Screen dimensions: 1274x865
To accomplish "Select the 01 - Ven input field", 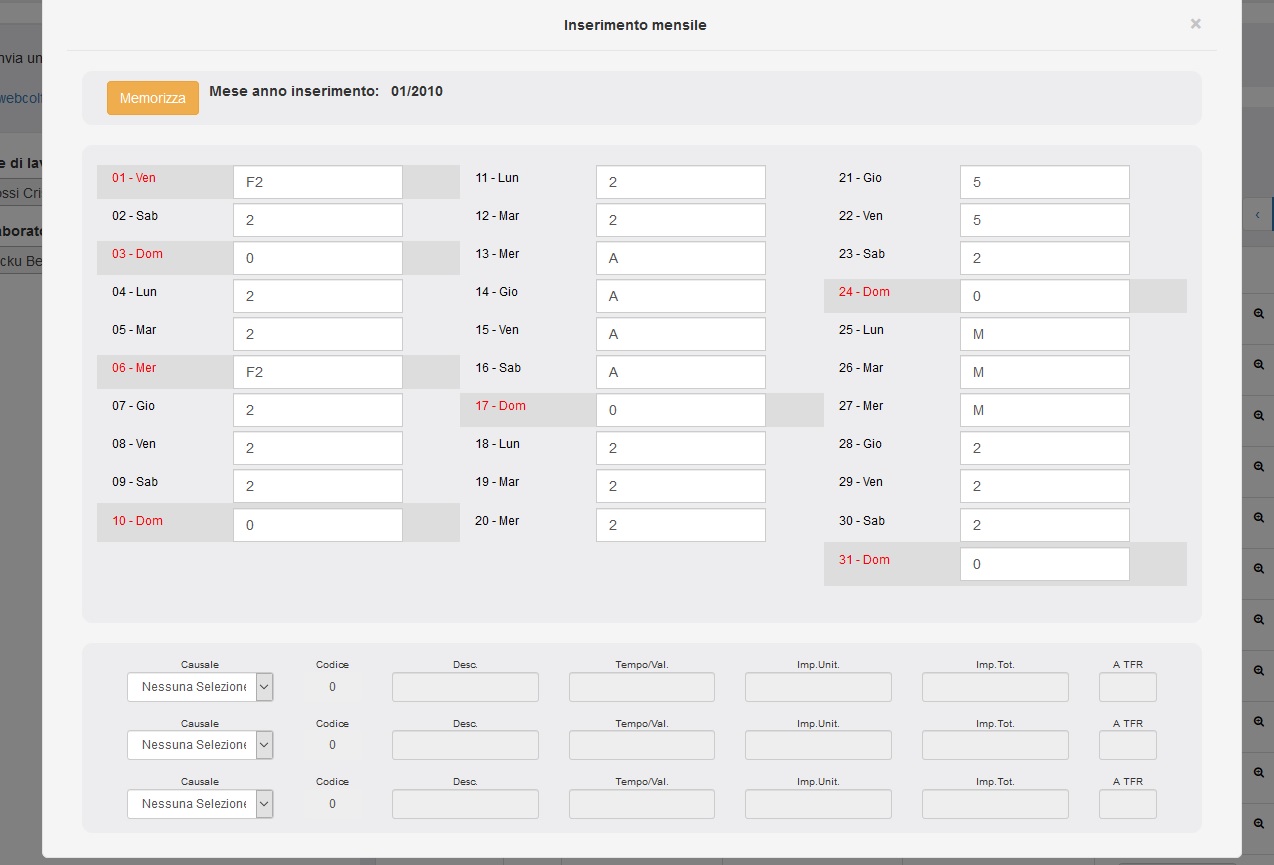I will pos(318,182).
